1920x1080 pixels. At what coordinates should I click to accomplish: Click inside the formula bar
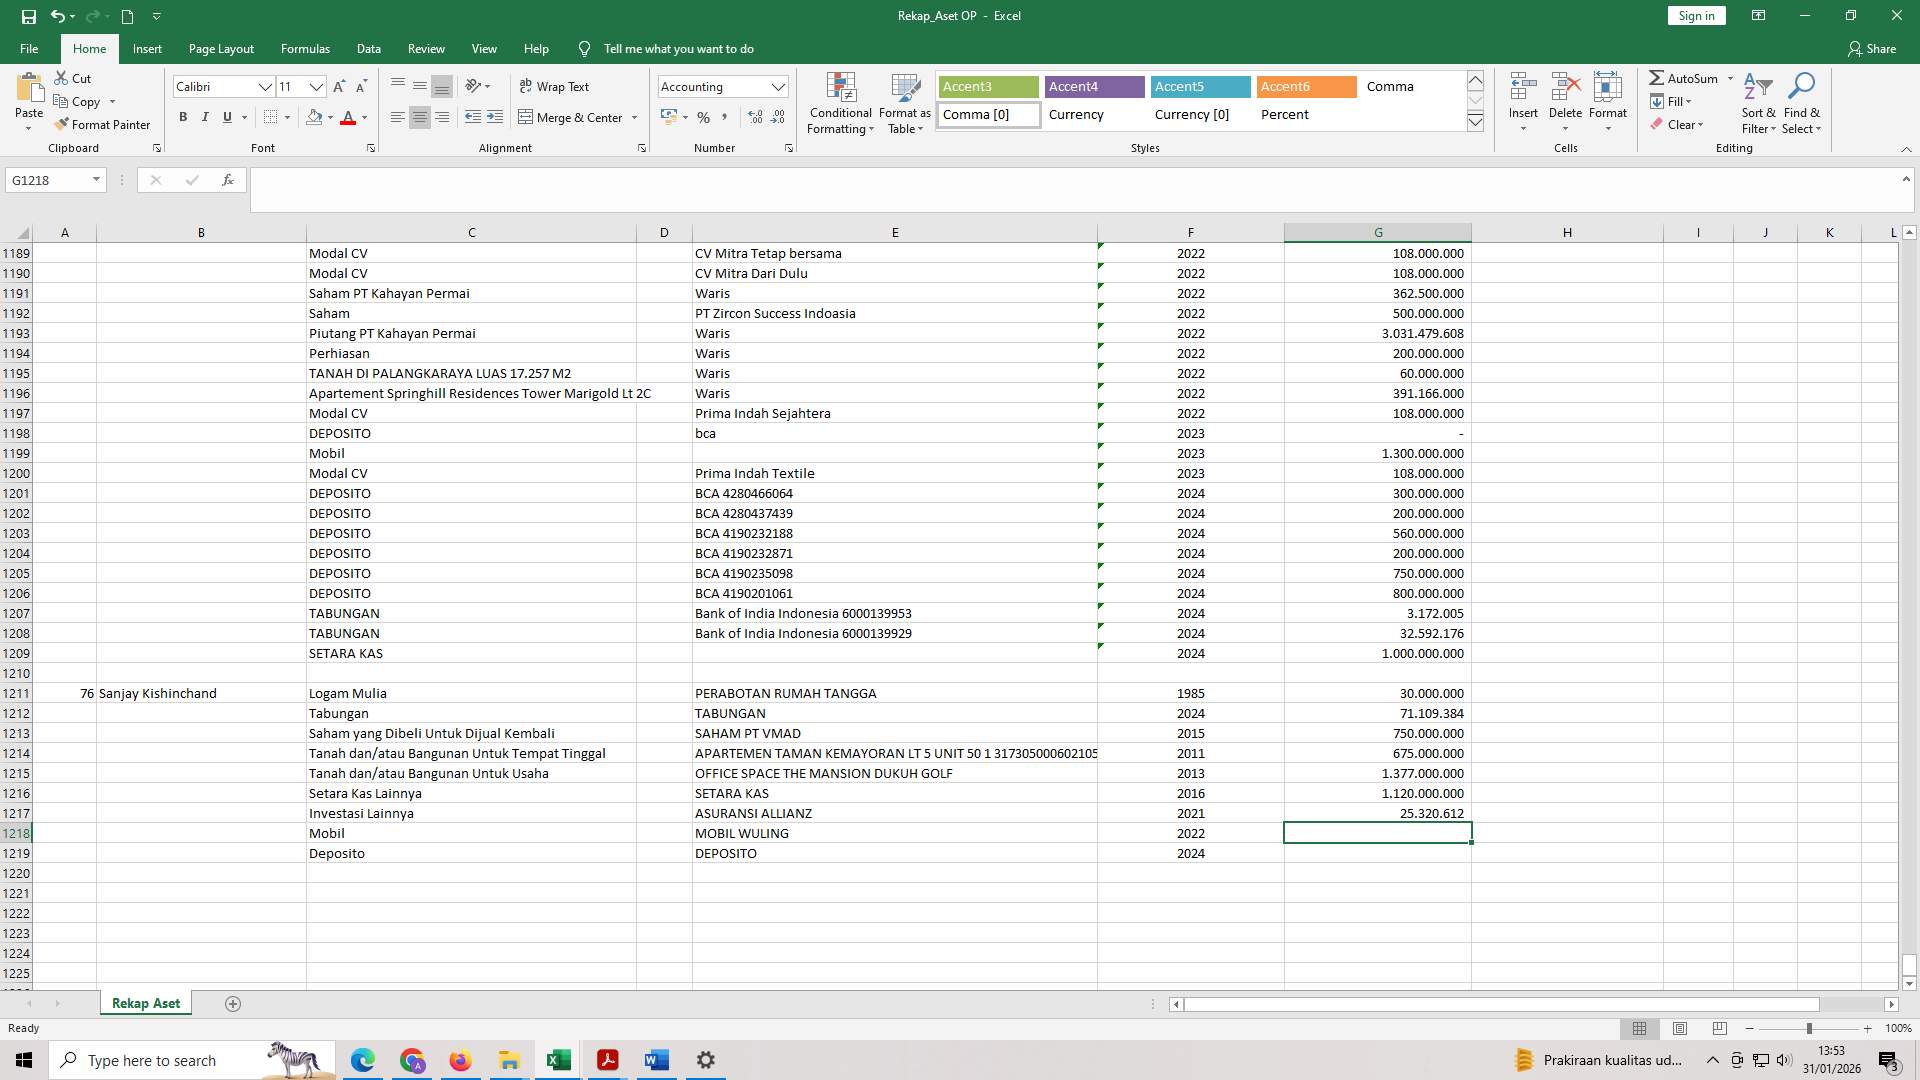click(700, 180)
